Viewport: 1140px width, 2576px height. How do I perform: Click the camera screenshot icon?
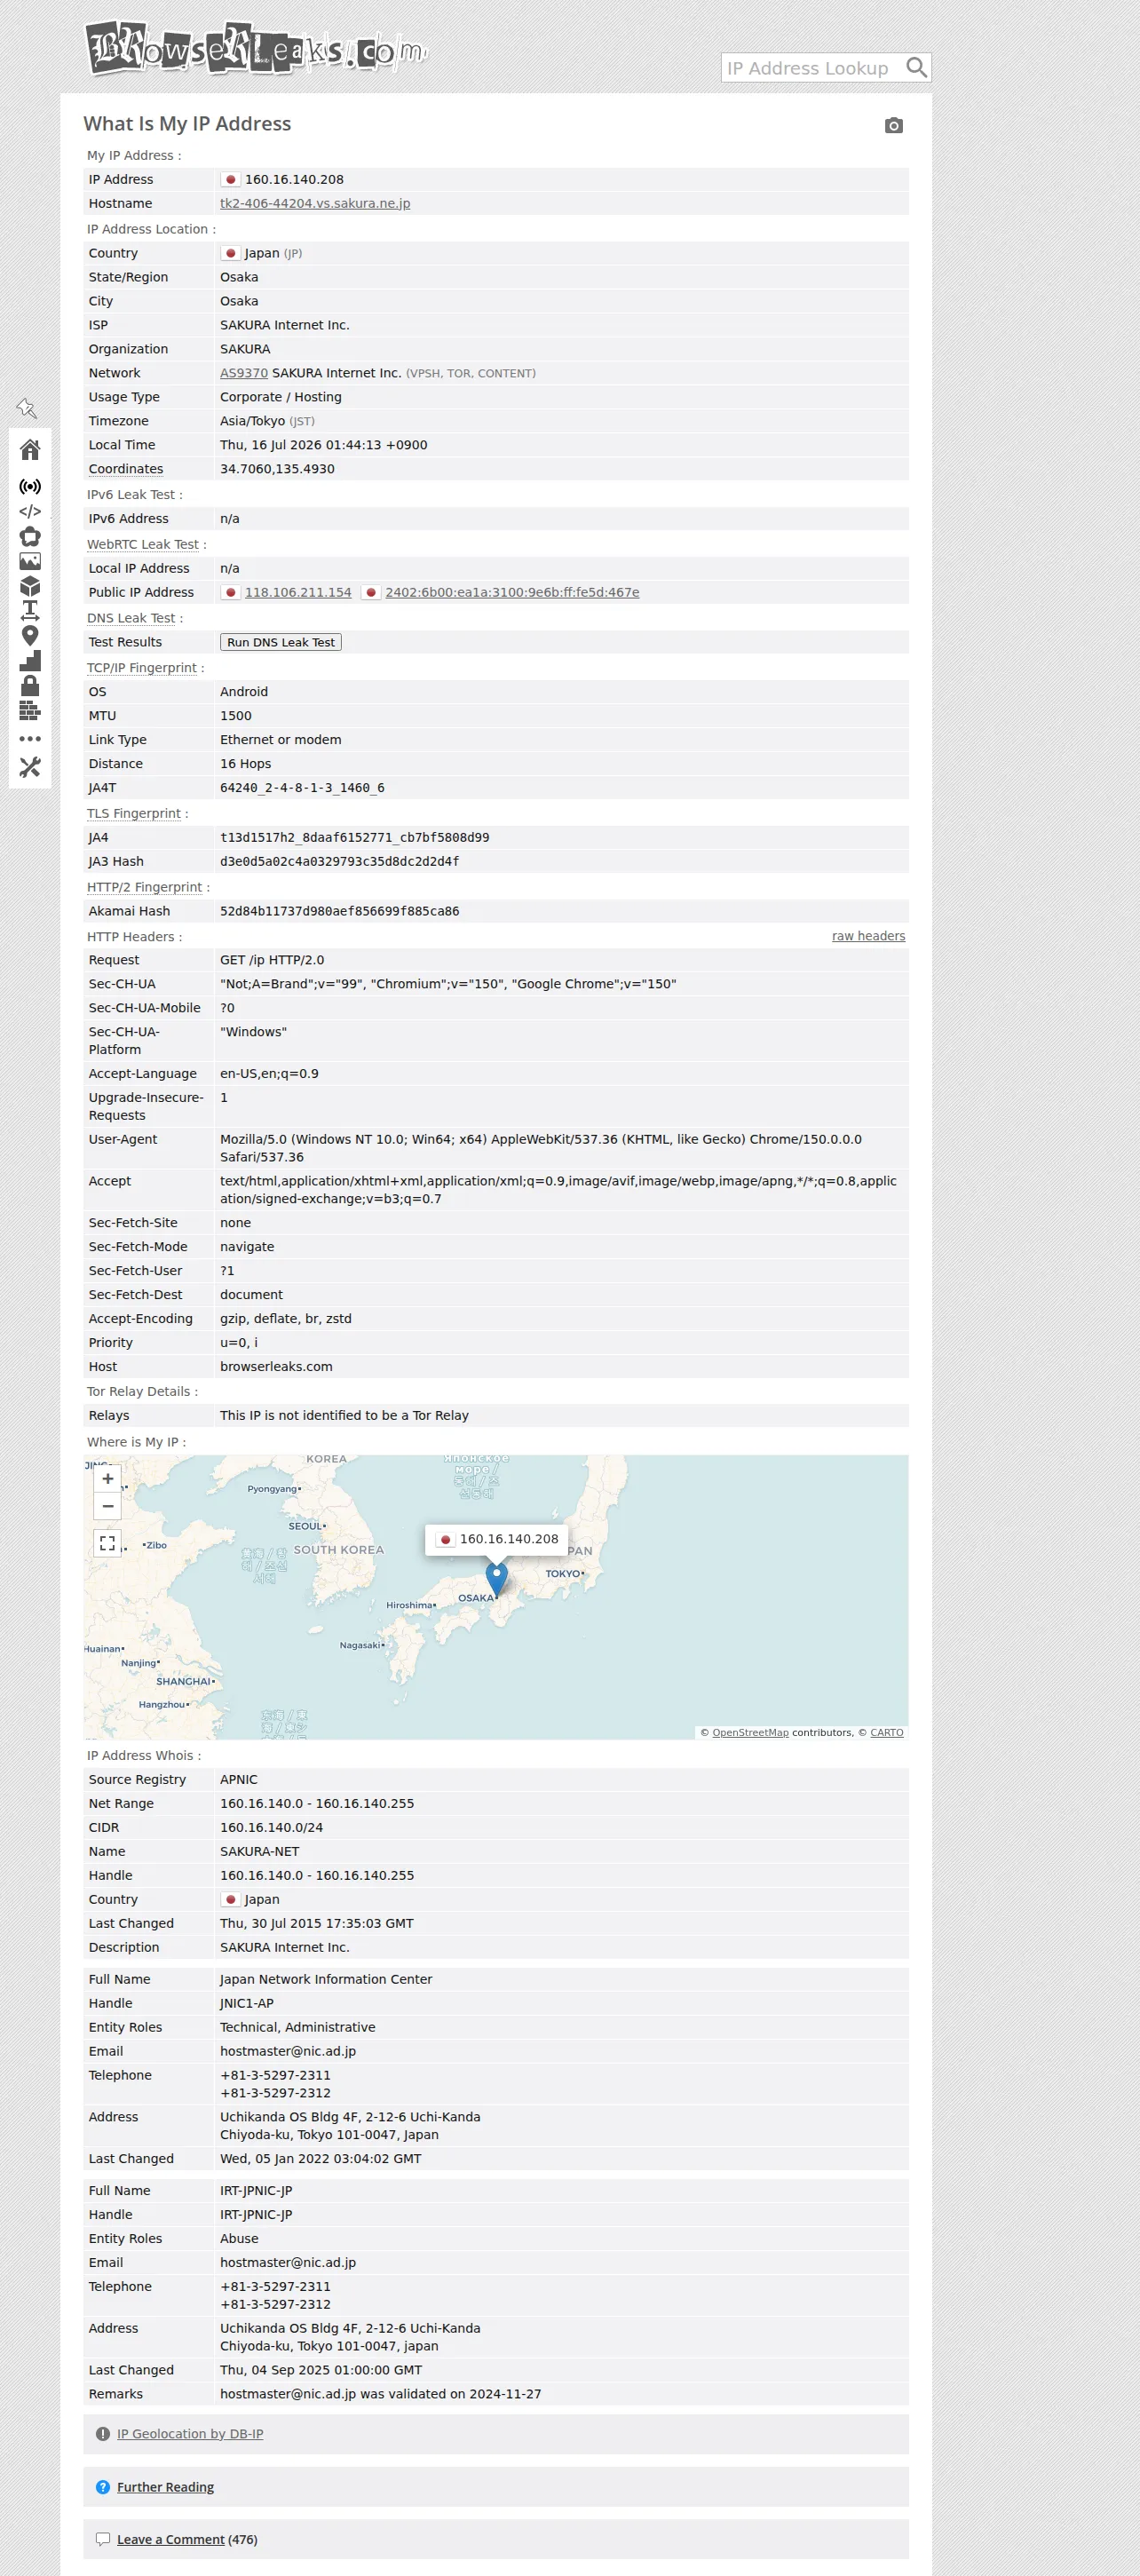click(894, 125)
